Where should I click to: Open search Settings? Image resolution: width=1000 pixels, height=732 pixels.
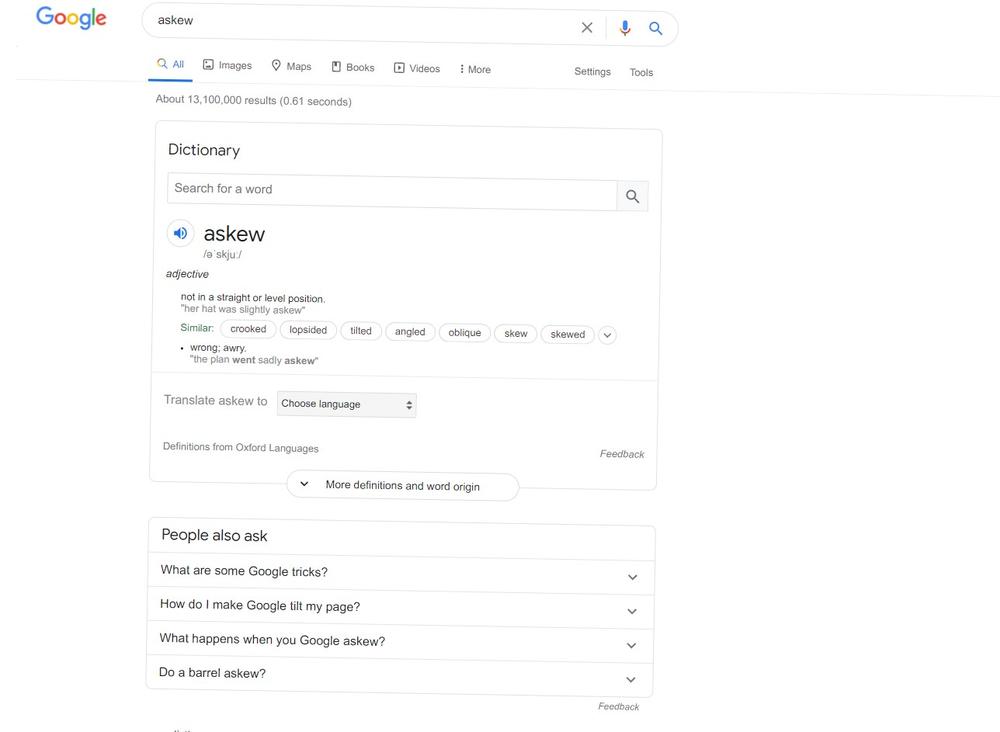coord(592,71)
